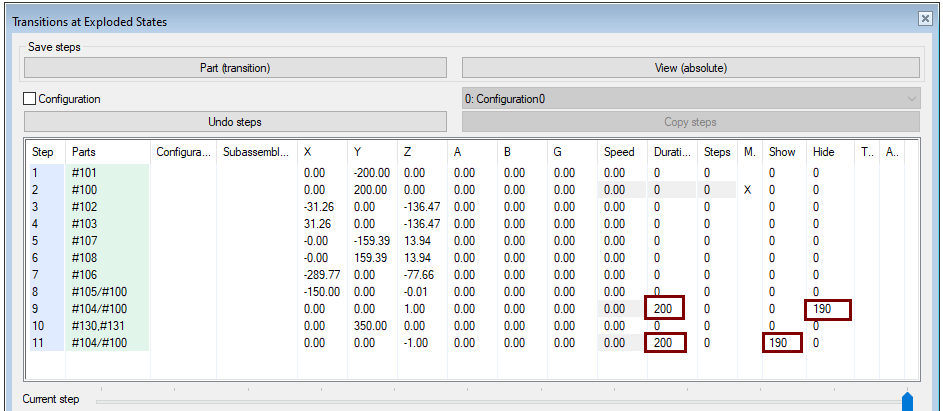The image size is (943, 411).
Task: Click the Hide column header
Action: (825, 152)
